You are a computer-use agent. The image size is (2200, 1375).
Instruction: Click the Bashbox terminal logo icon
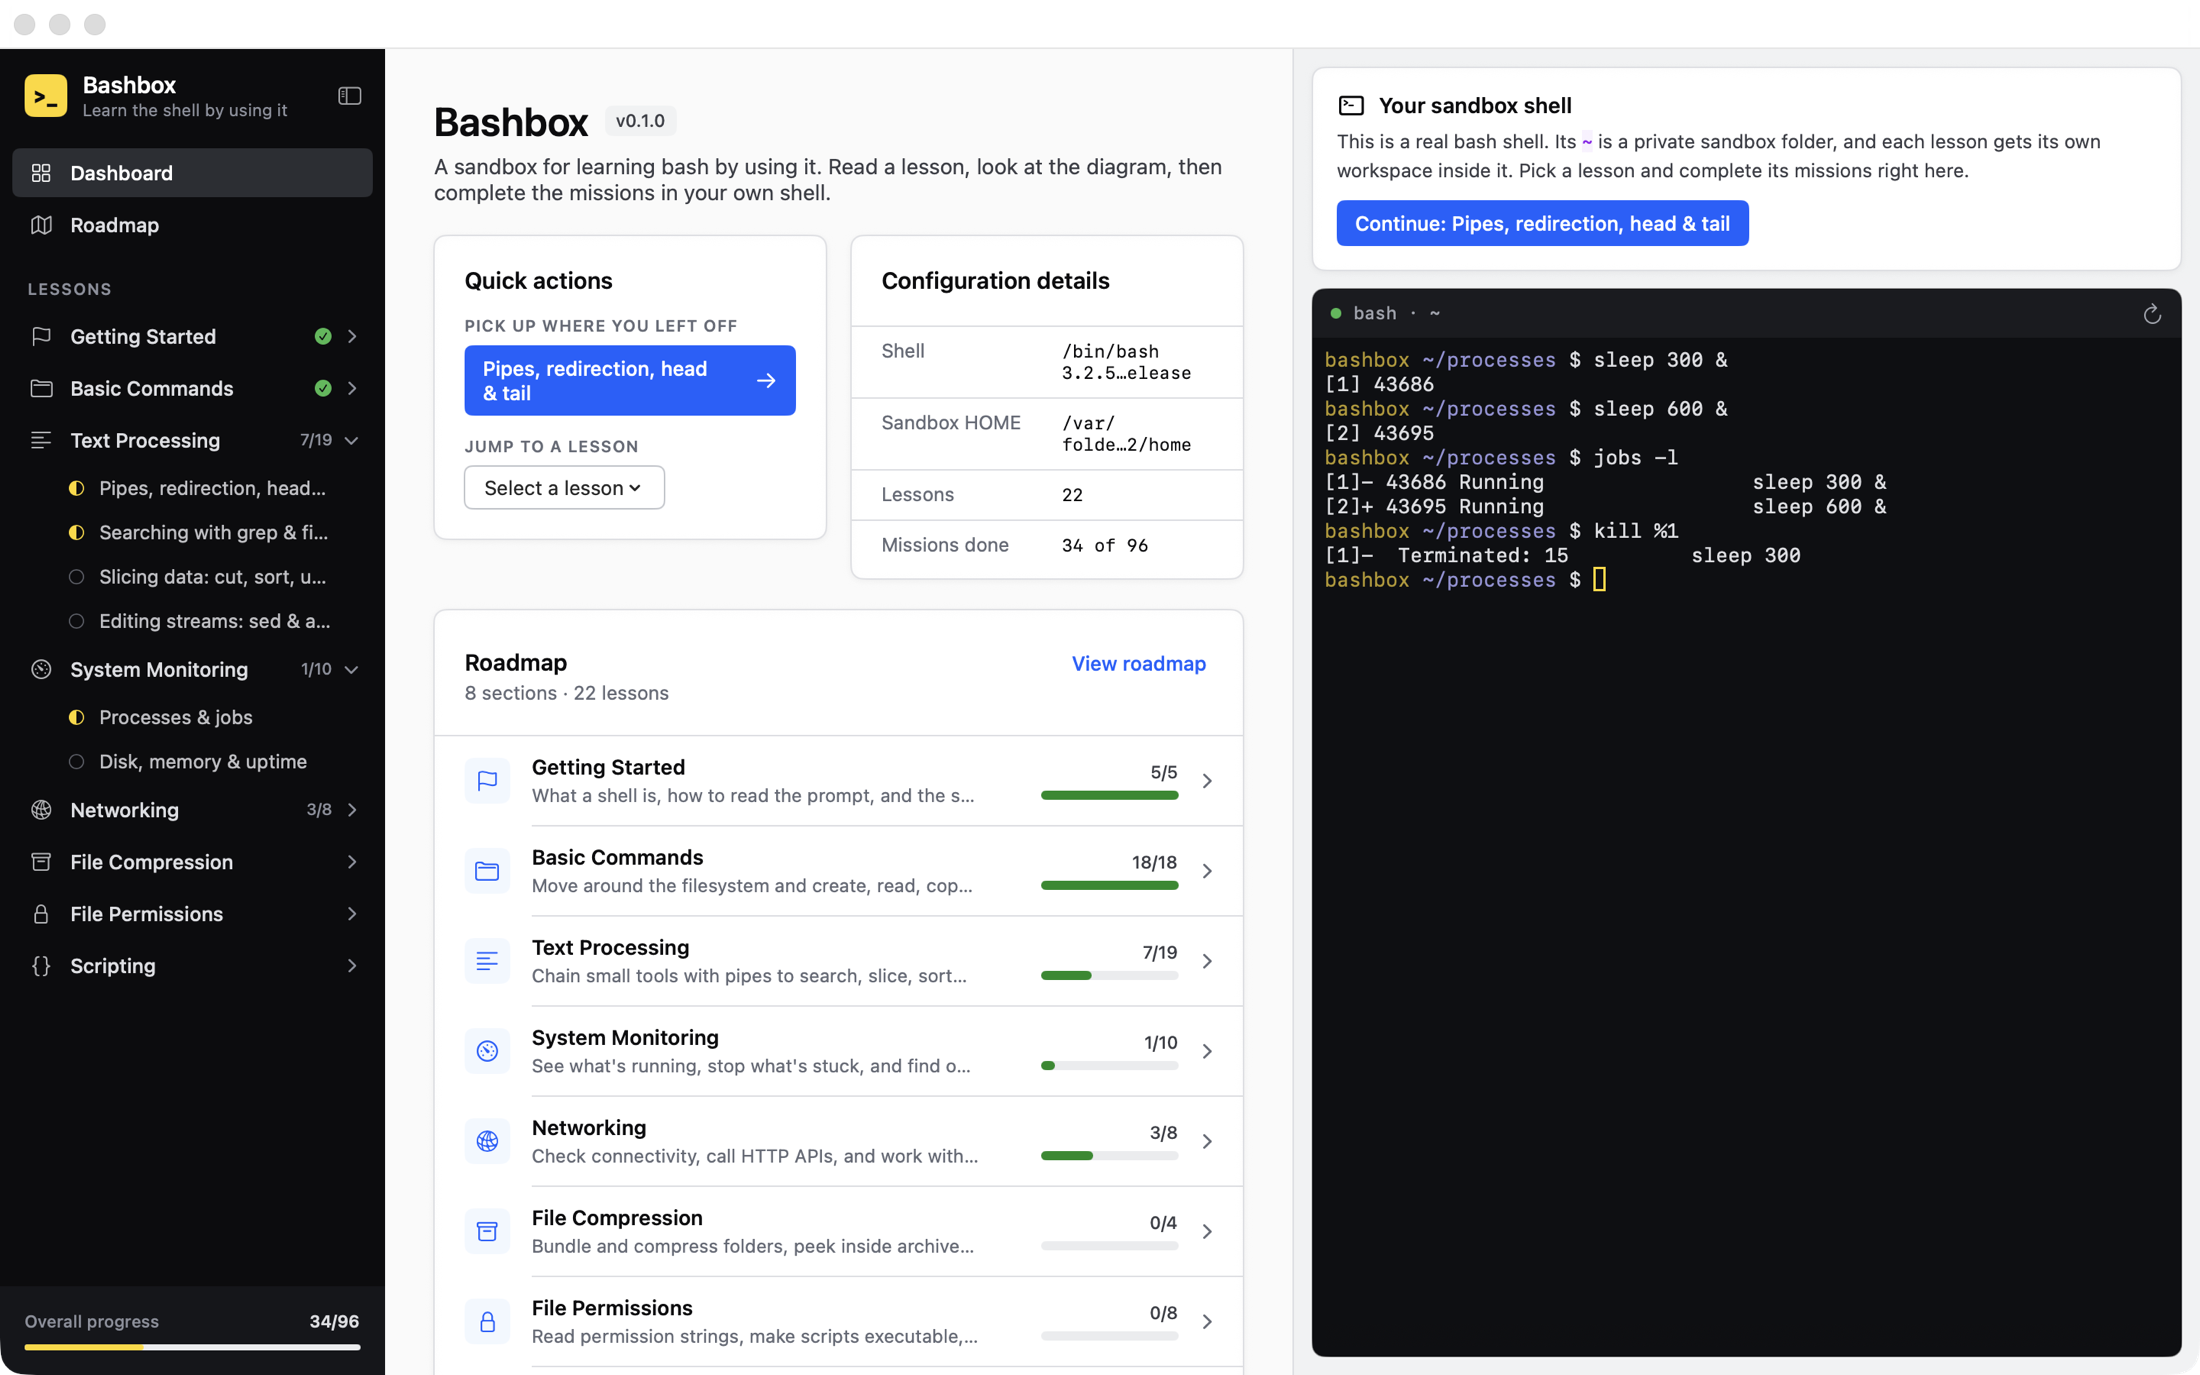(x=46, y=96)
